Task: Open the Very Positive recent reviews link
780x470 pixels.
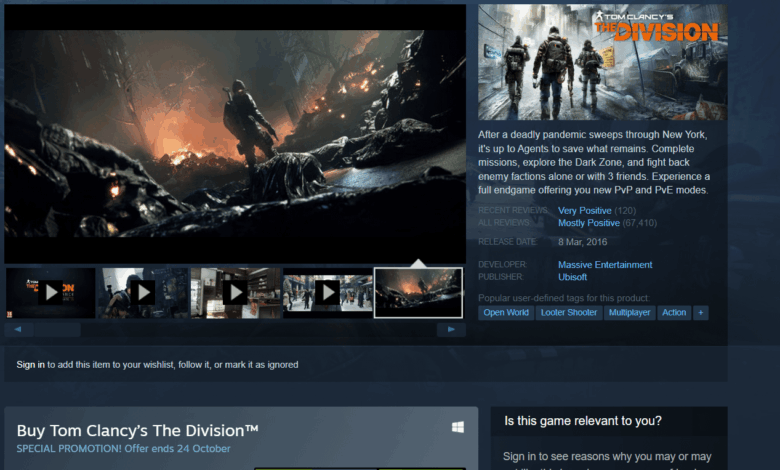Action: [x=585, y=210]
